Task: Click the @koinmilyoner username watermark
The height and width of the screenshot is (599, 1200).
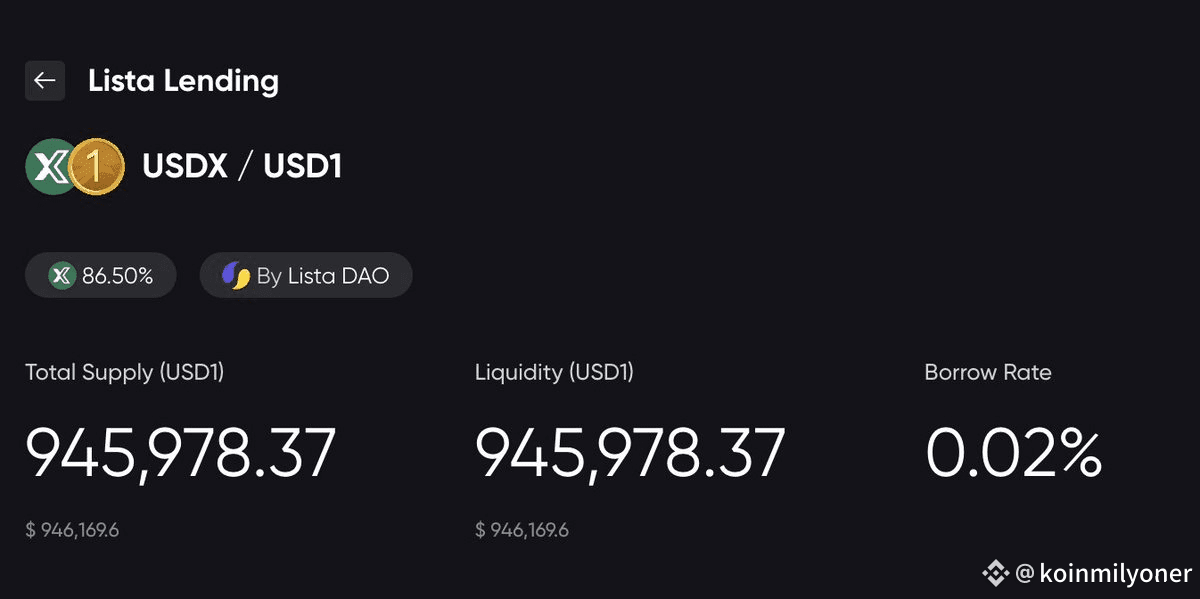Action: point(1104,573)
